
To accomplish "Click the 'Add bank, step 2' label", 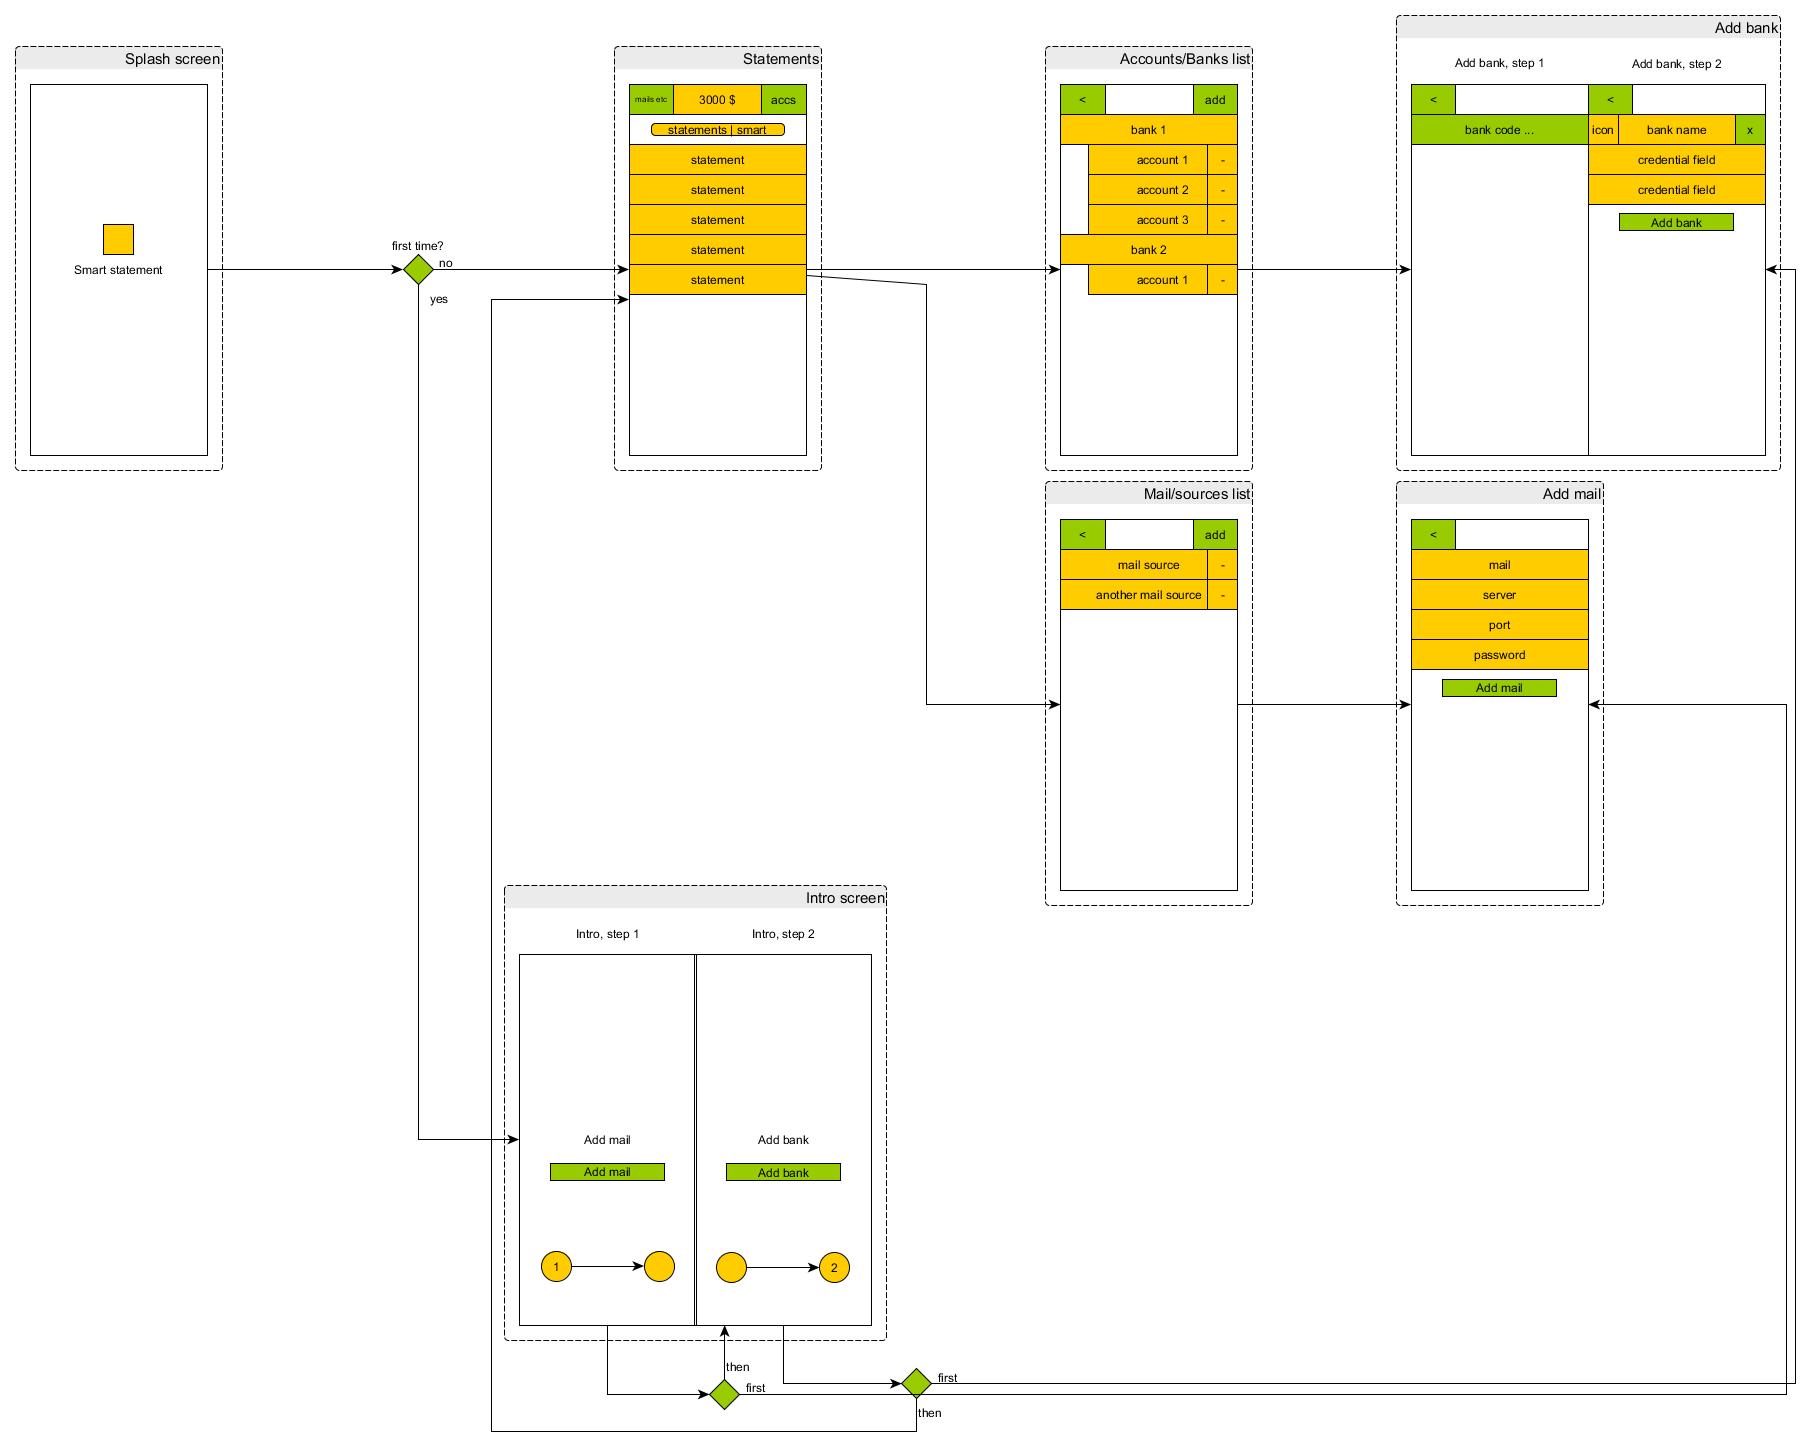I will tap(1677, 64).
